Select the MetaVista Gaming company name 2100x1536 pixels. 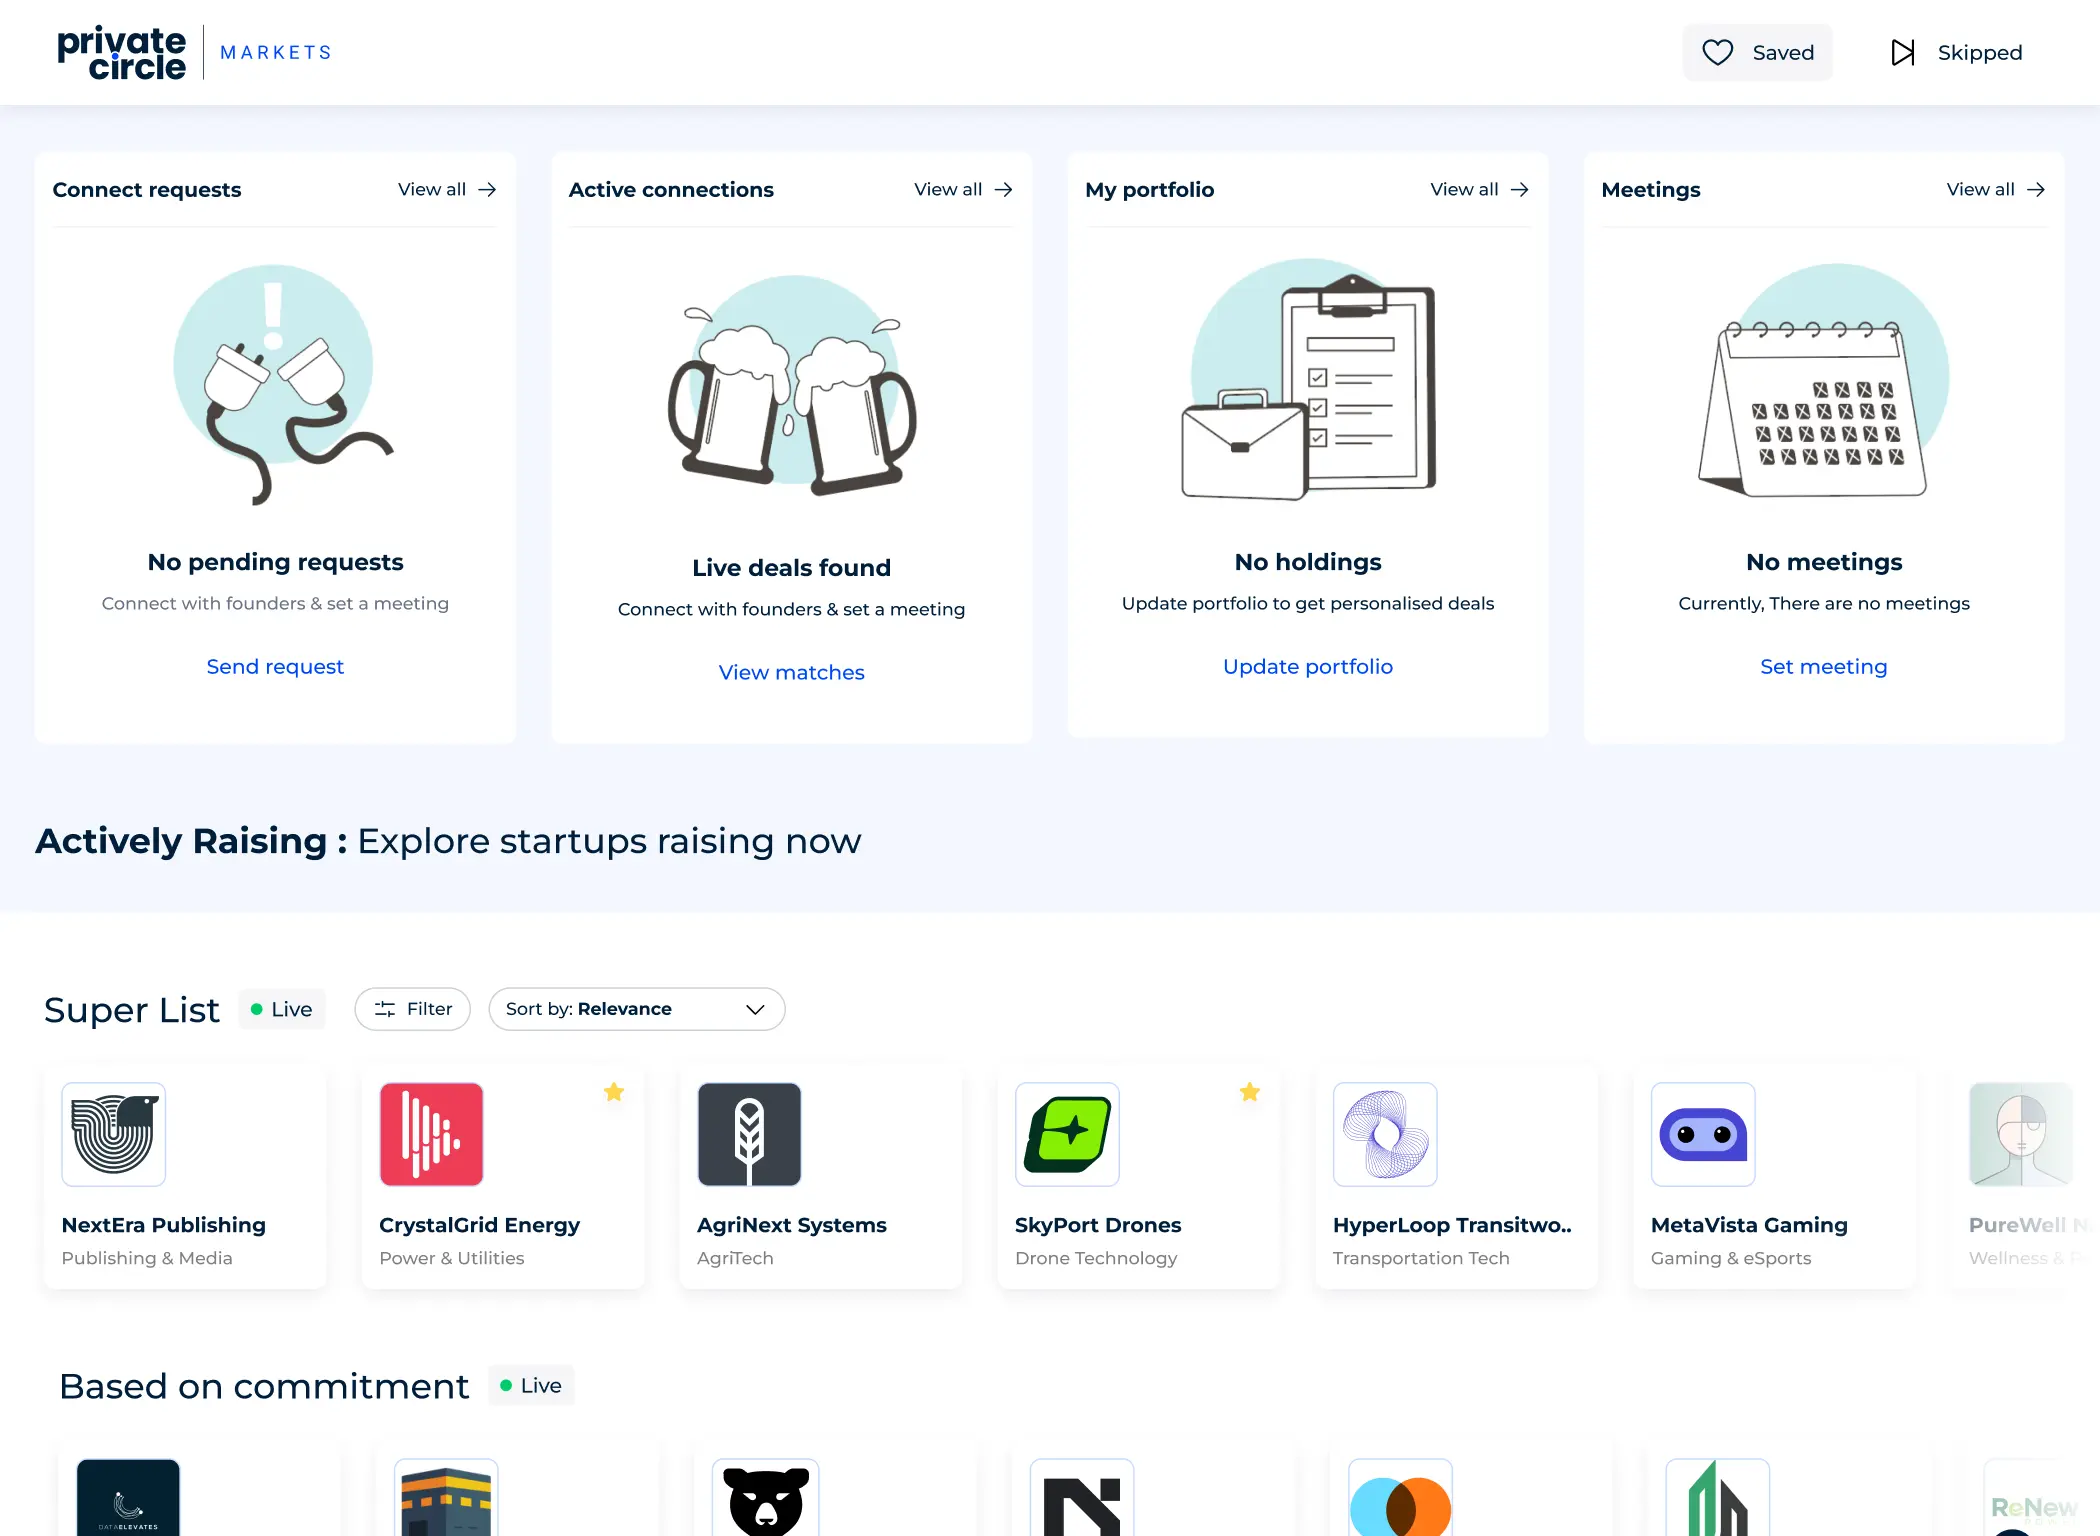(x=1749, y=1225)
